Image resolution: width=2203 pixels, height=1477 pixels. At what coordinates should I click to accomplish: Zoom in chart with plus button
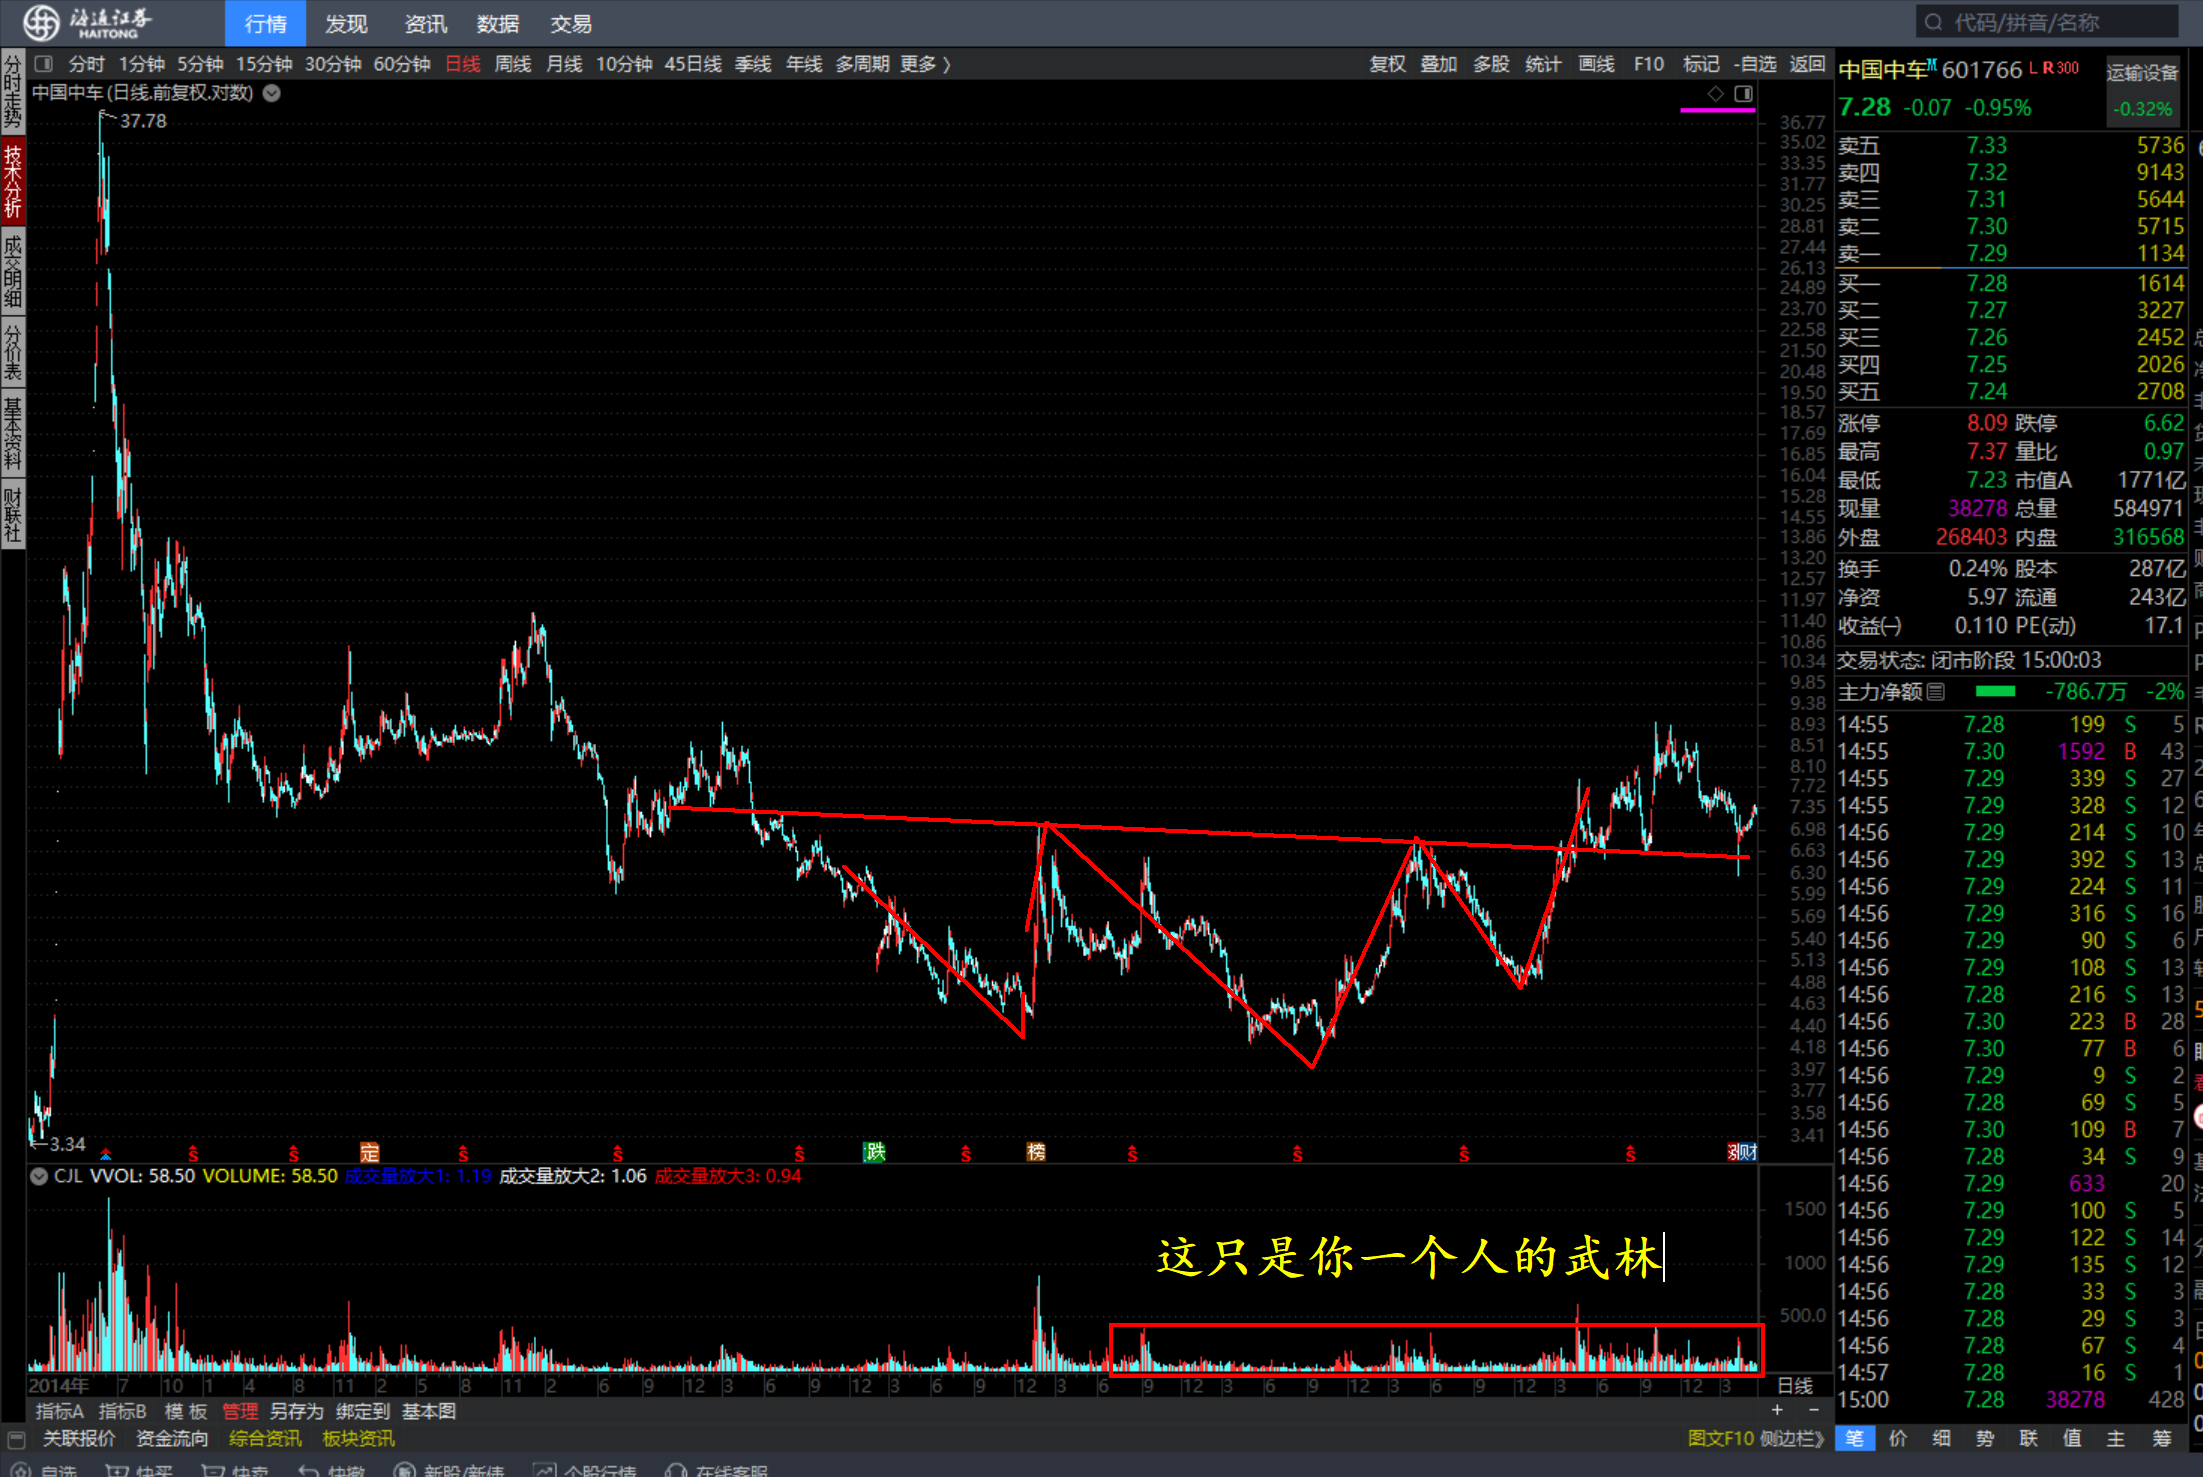pyautogui.click(x=1777, y=1410)
